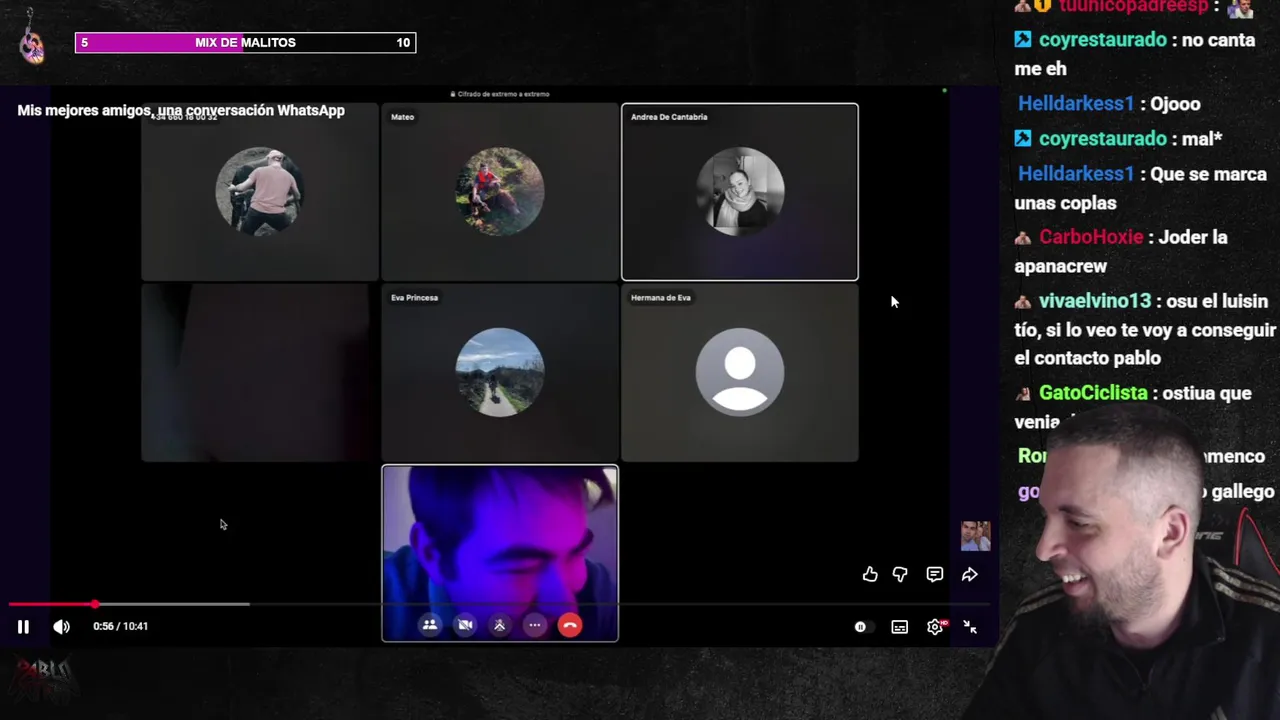Image resolution: width=1280 pixels, height=720 pixels.
Task: Select Mateo's call tile
Action: click(500, 192)
